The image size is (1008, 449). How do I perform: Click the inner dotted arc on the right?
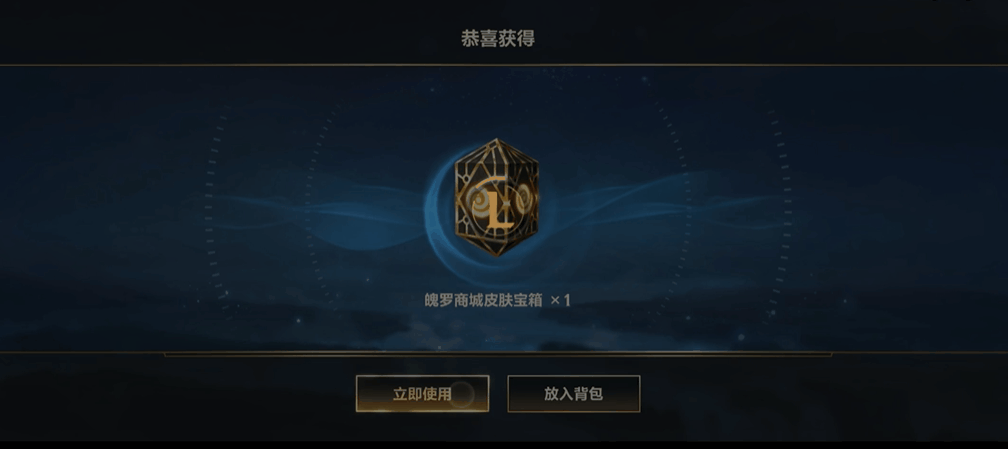683,206
